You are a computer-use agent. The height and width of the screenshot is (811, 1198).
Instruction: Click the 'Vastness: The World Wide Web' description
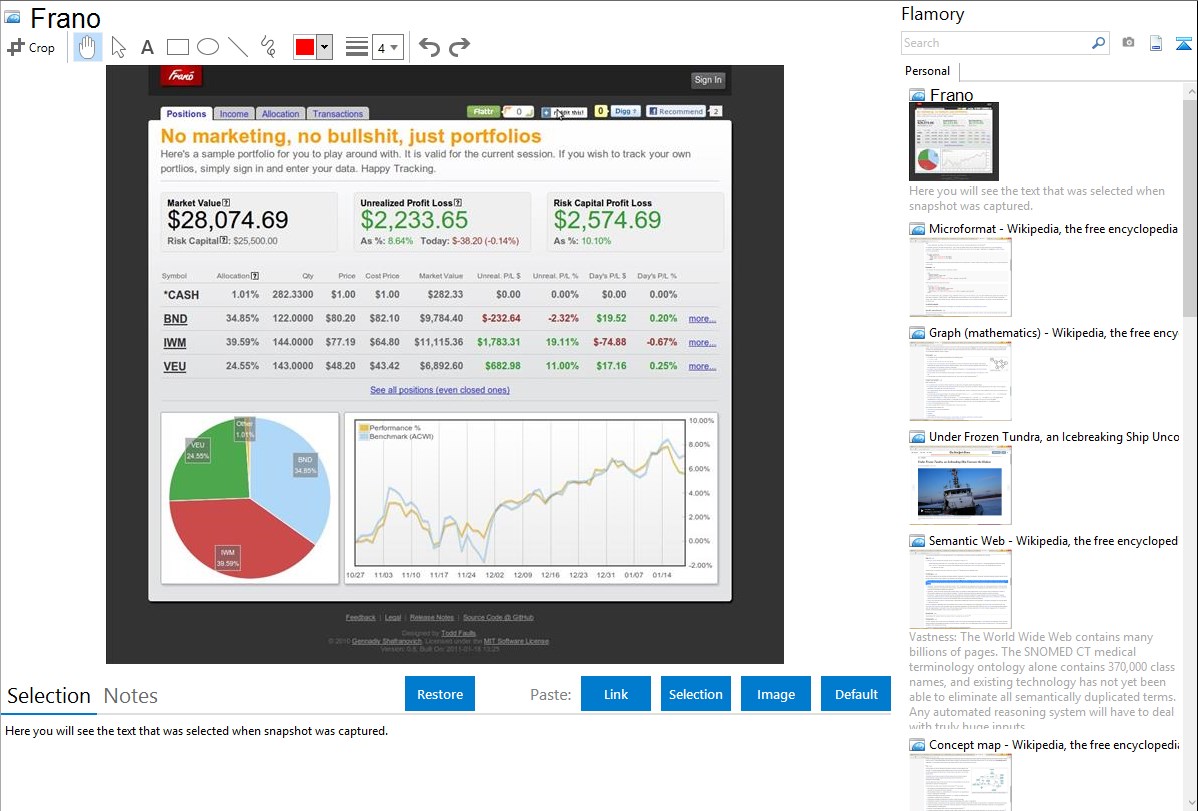coord(1042,682)
